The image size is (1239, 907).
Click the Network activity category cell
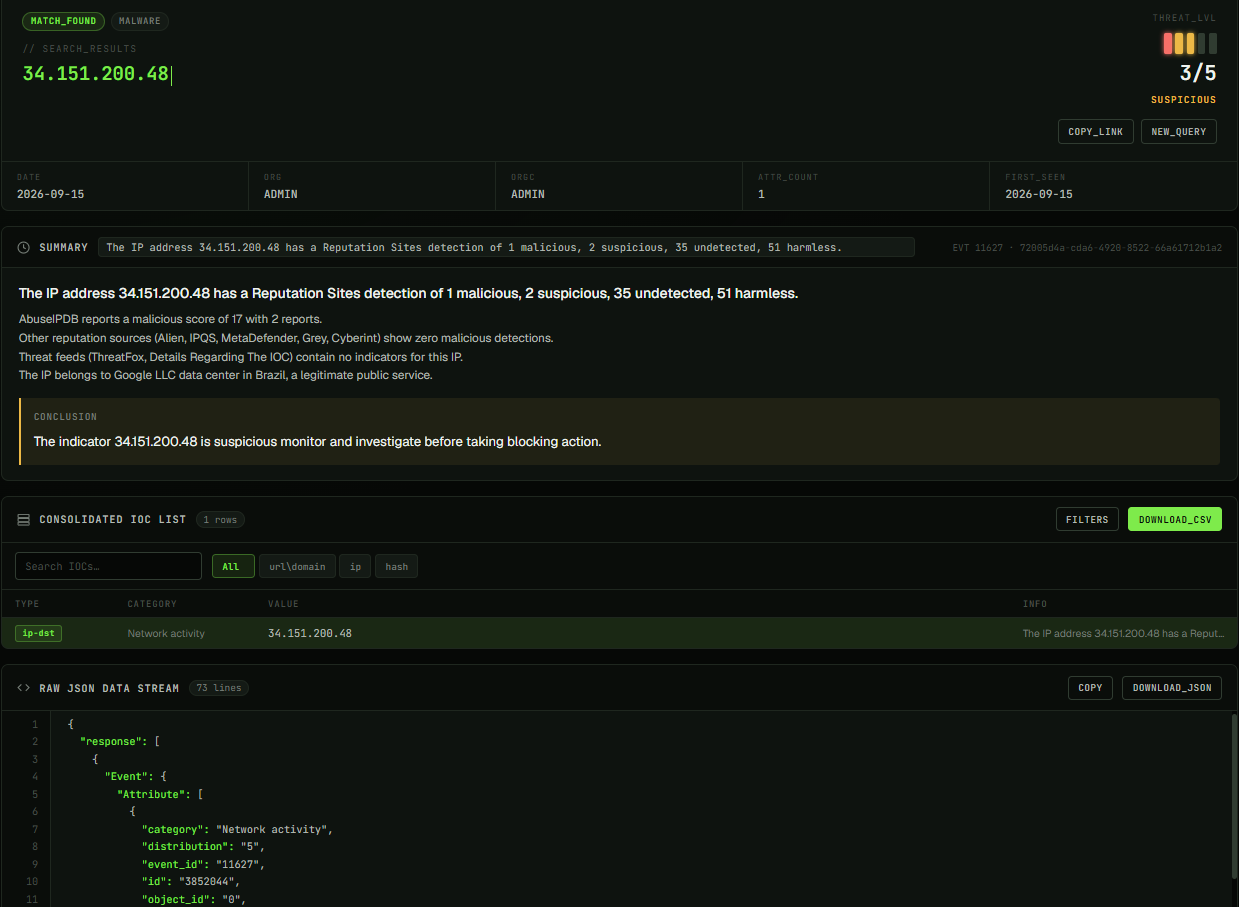coord(166,633)
